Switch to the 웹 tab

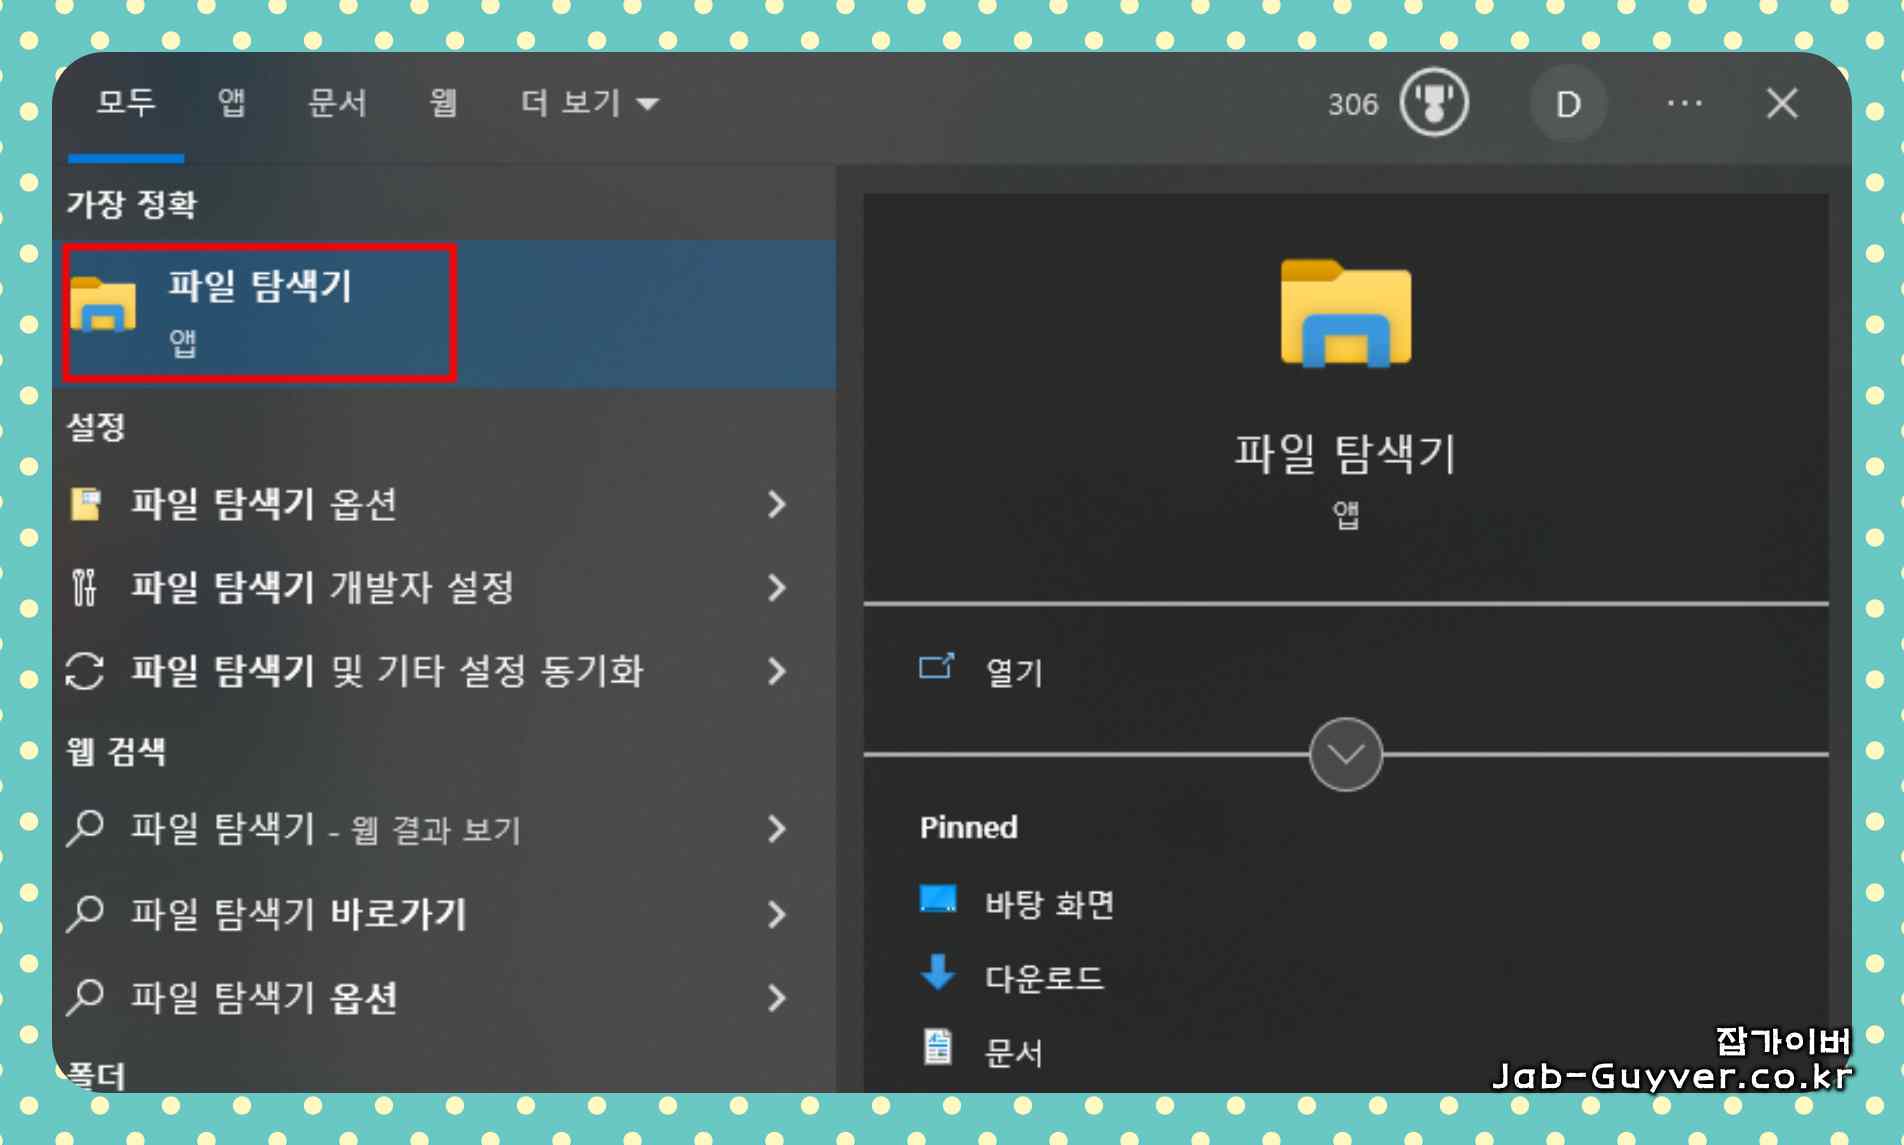(443, 102)
